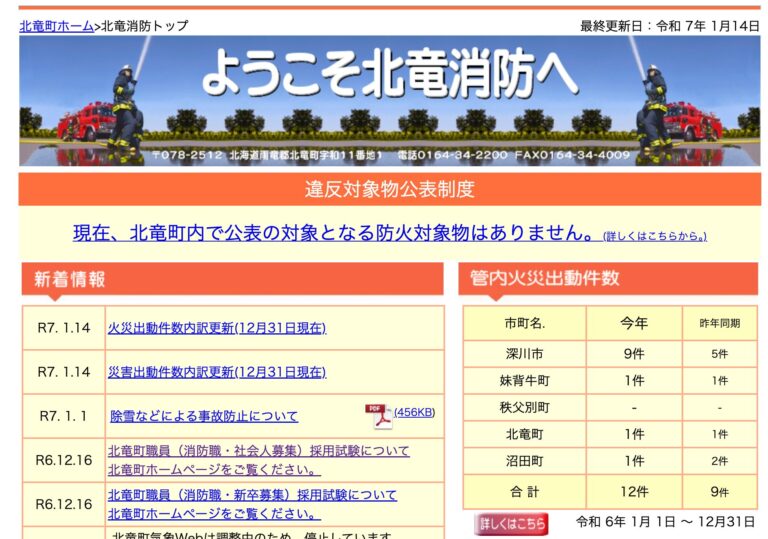Open 火災出動件数内訳更新 news link
Image resolution: width=768 pixels, height=539 pixels.
coord(216,328)
